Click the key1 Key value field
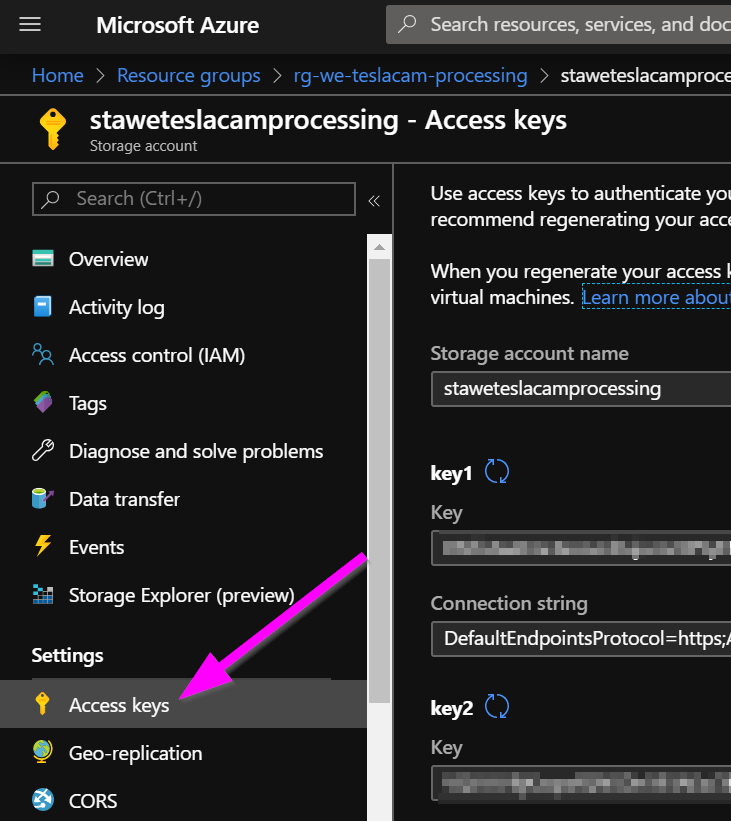This screenshot has height=821, width=731. [x=581, y=548]
